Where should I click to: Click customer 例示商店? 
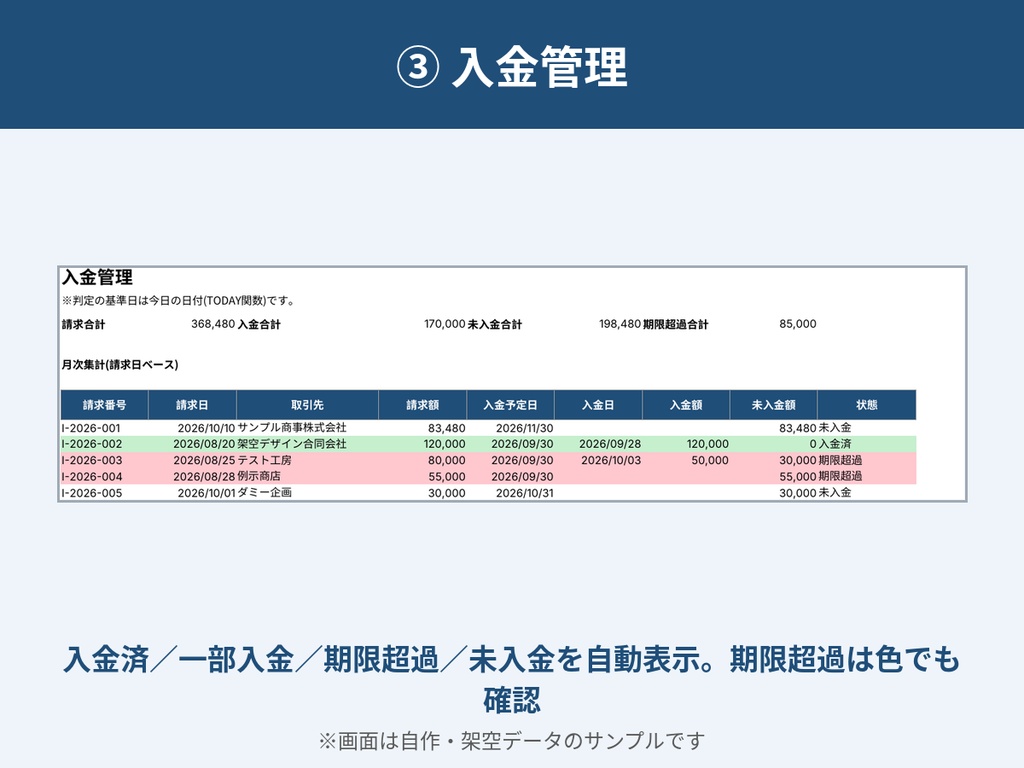click(x=259, y=477)
